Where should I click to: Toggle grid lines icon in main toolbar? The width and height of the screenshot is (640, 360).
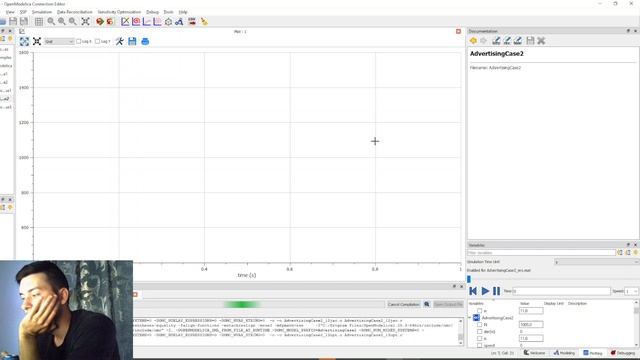(x=39, y=22)
